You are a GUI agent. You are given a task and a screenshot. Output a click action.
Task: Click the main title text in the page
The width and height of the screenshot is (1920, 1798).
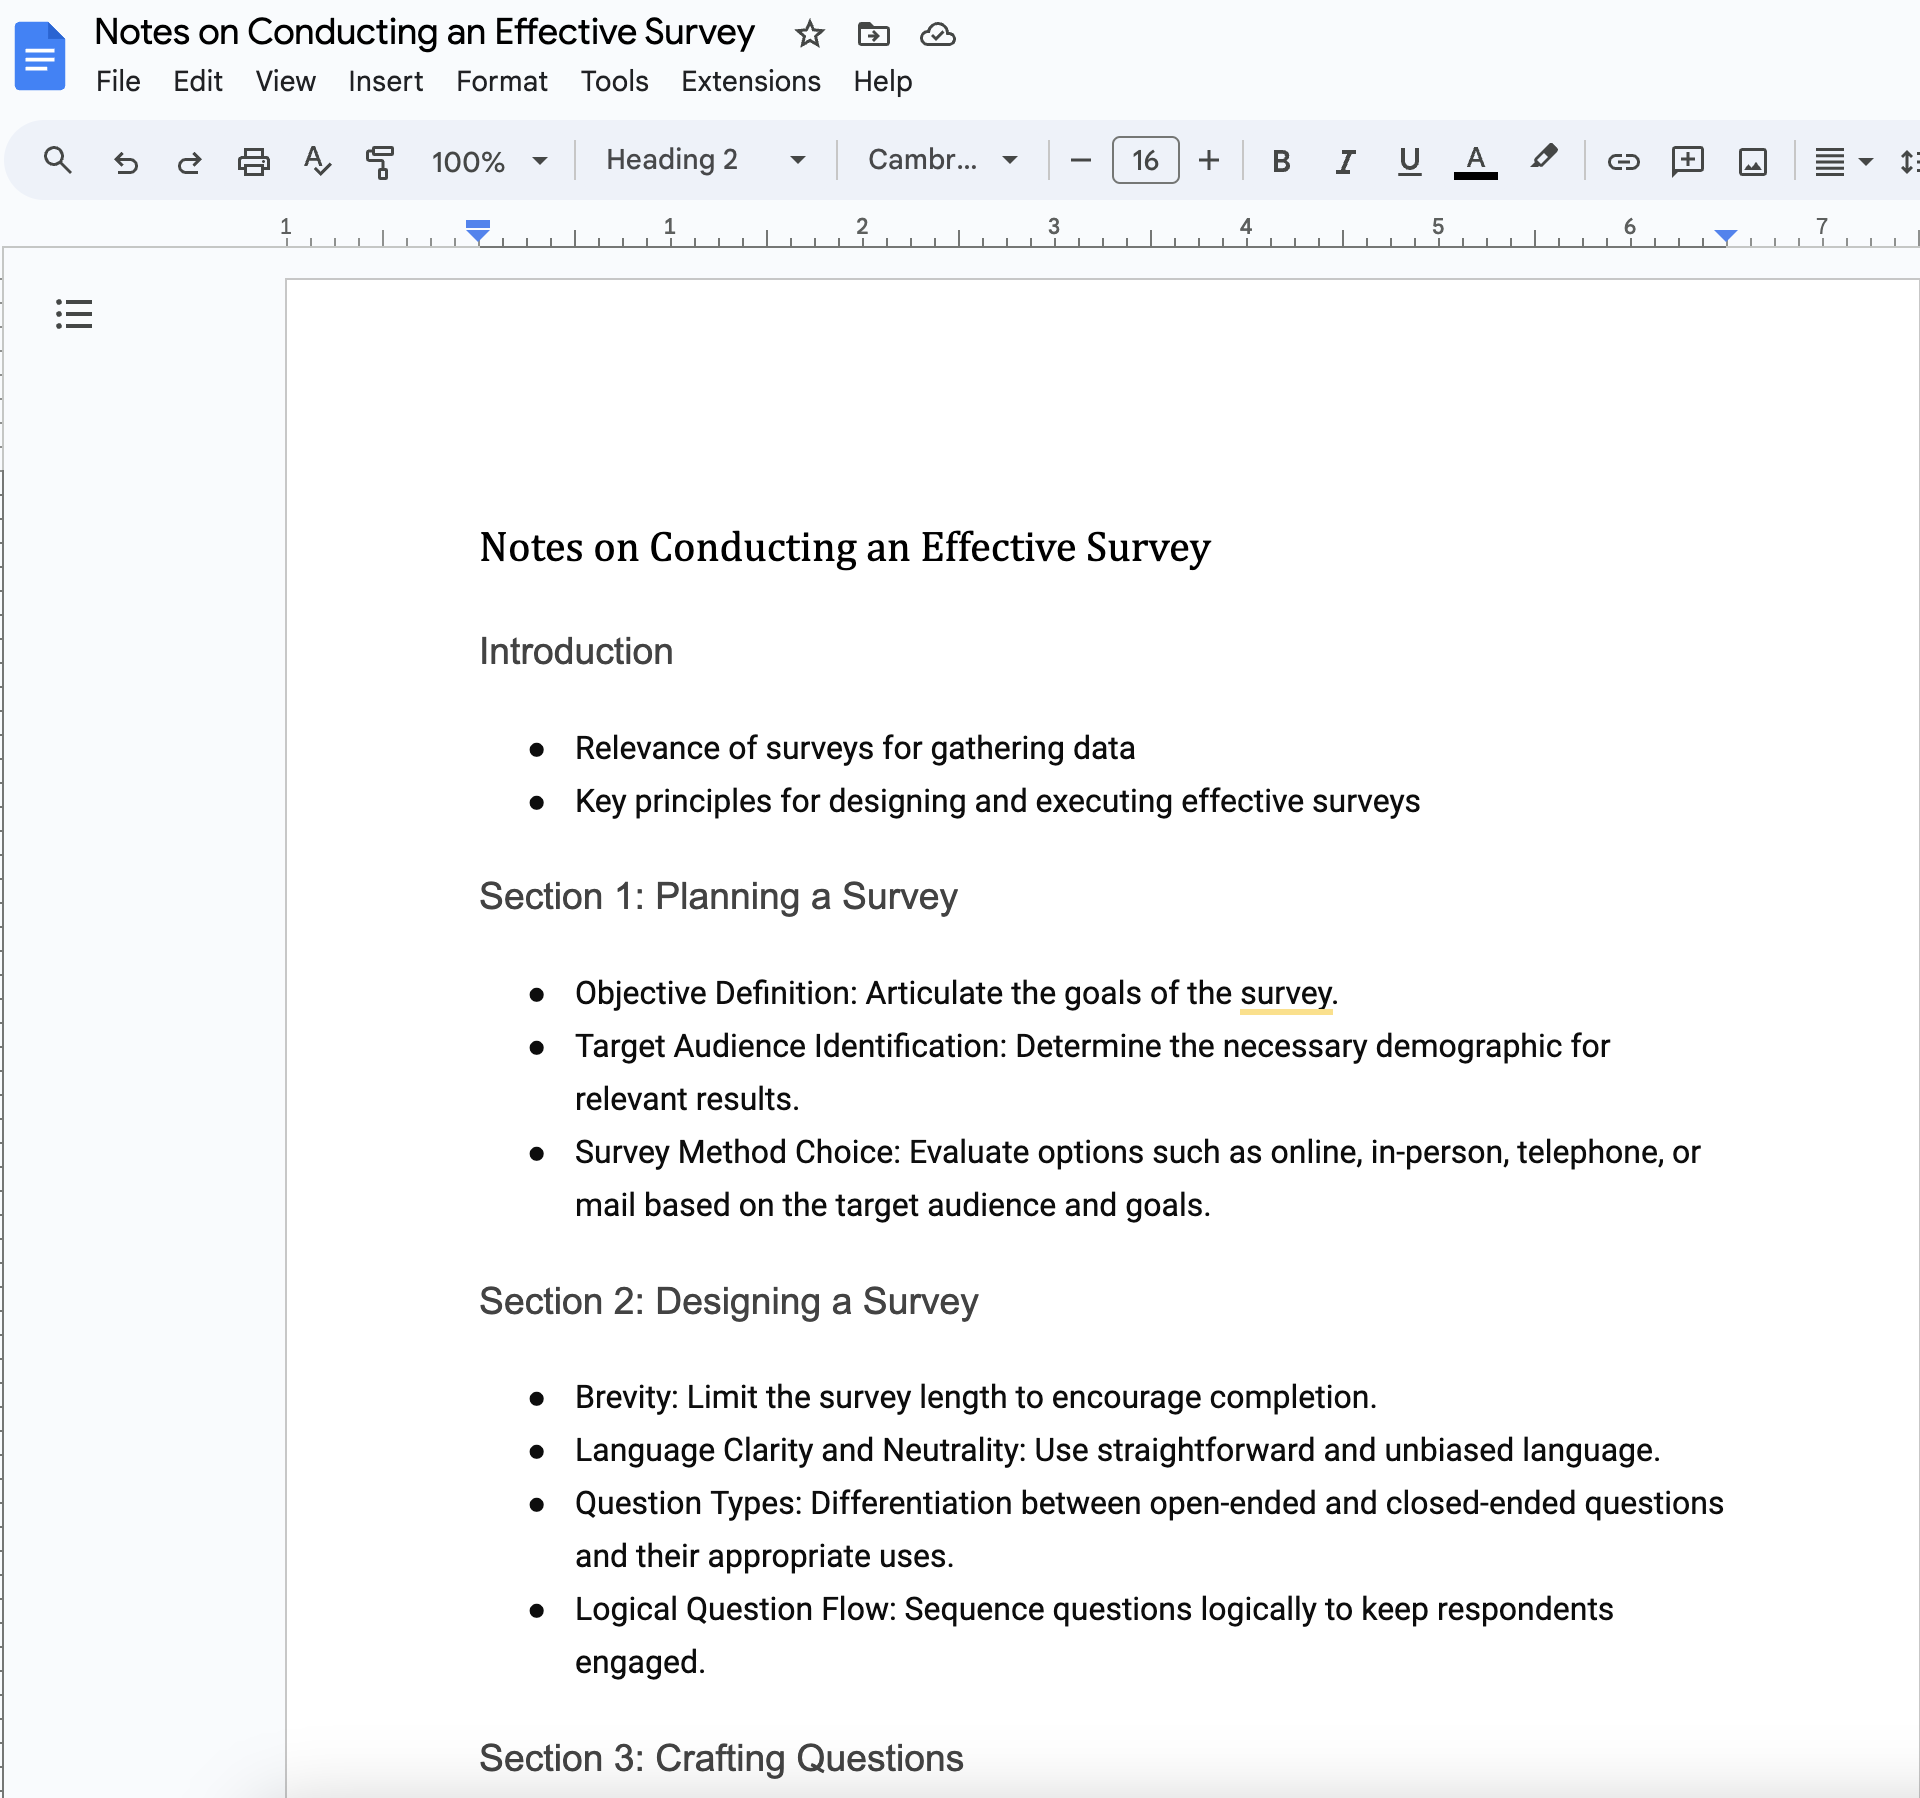(845, 547)
